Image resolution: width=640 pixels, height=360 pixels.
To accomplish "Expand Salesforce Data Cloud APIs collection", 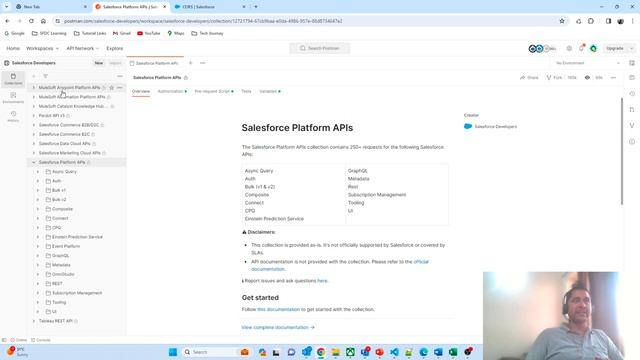I will point(34,144).
